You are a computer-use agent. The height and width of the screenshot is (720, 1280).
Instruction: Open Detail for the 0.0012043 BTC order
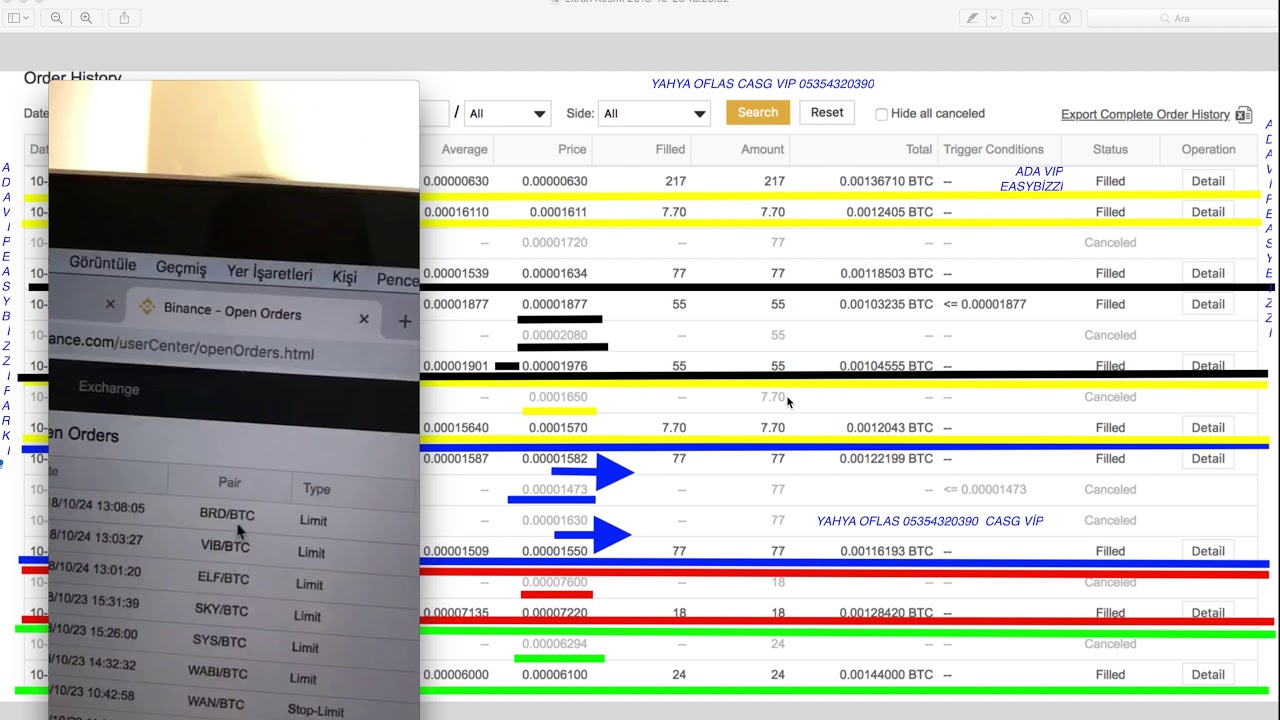[x=1208, y=427]
